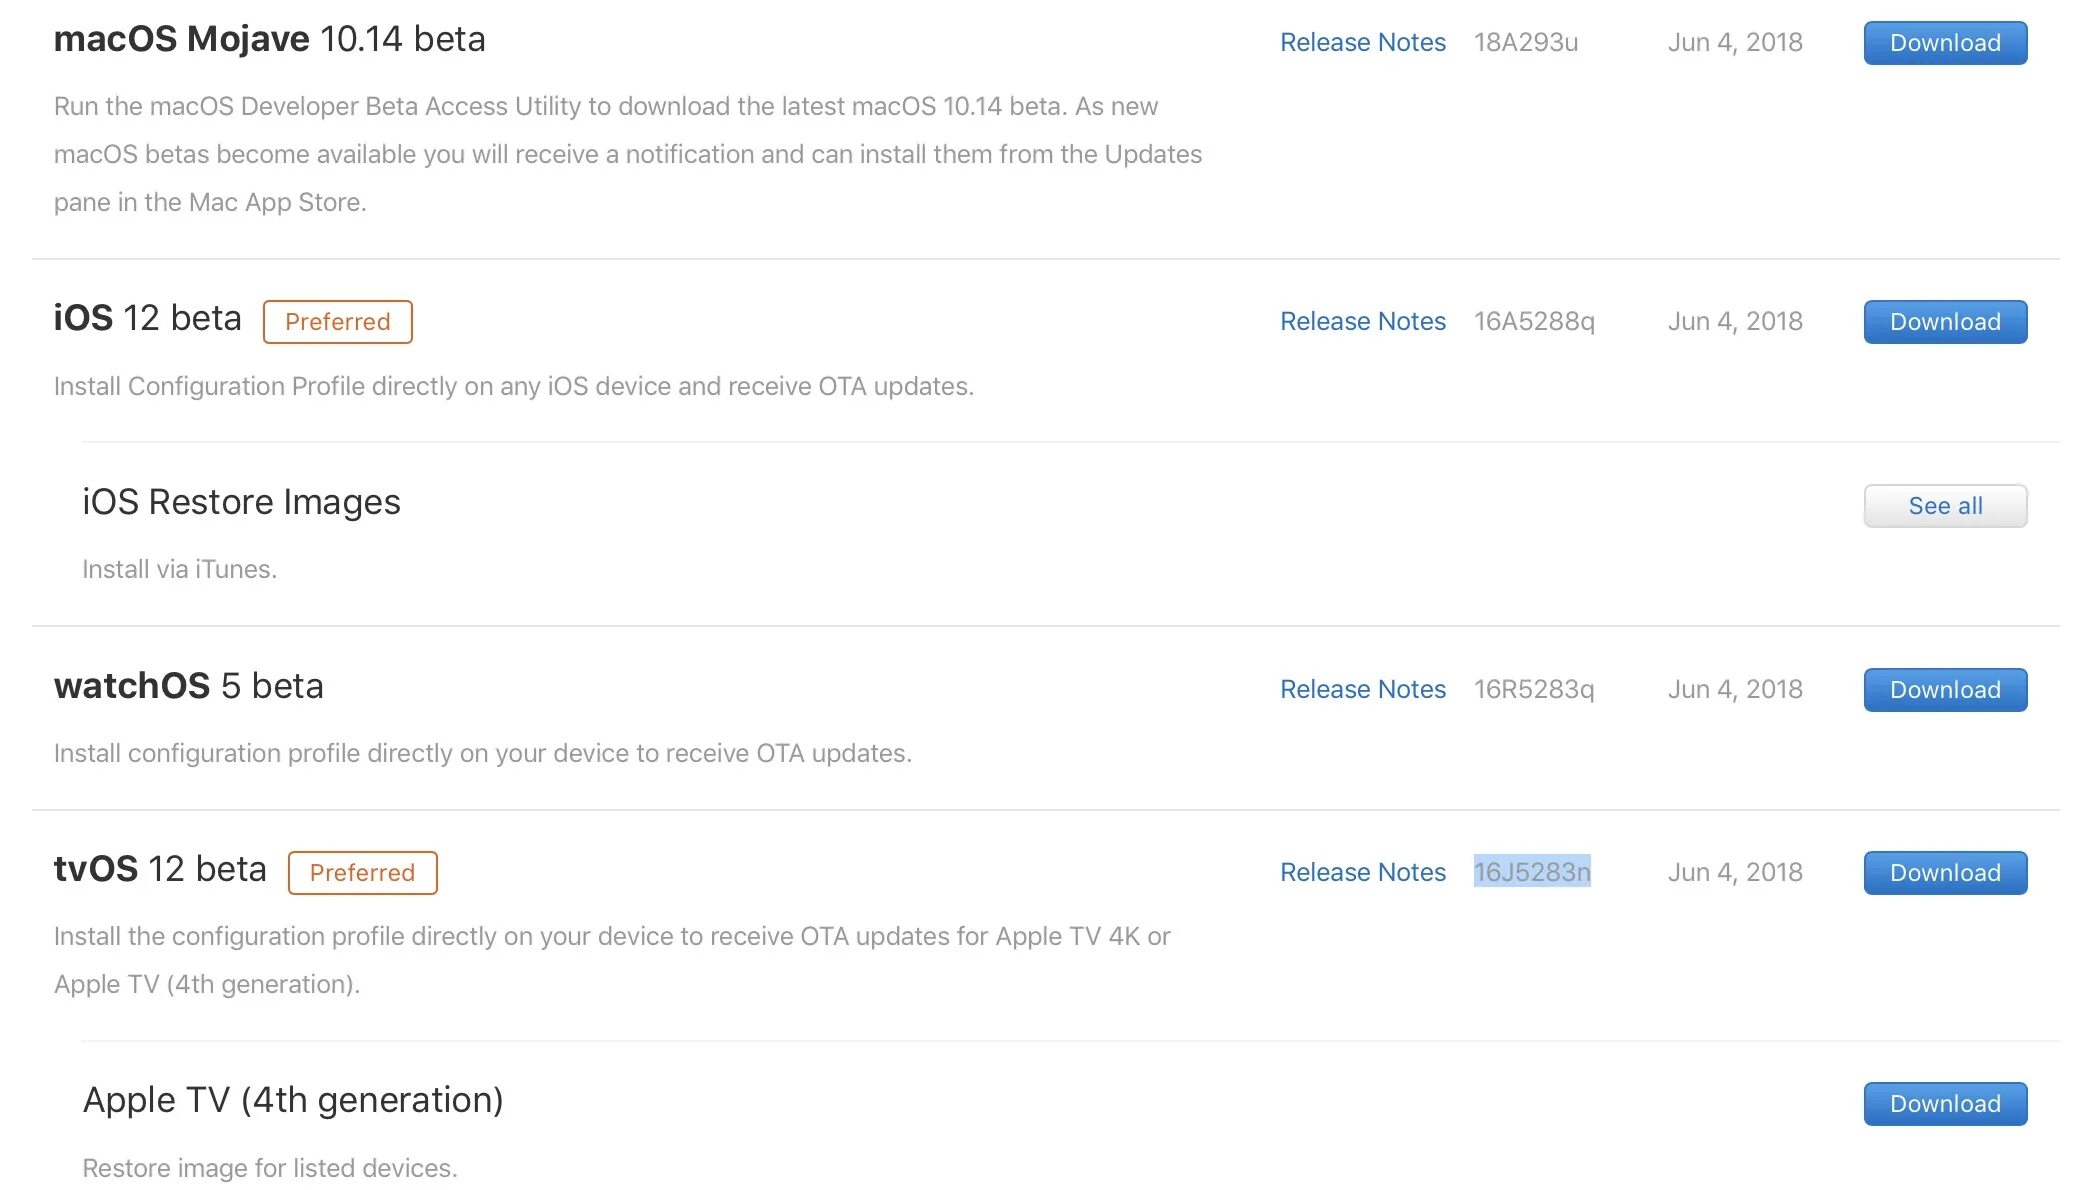Click the watchOS 5 beta heading
Viewport: 2086px width, 1190px height.
(188, 687)
